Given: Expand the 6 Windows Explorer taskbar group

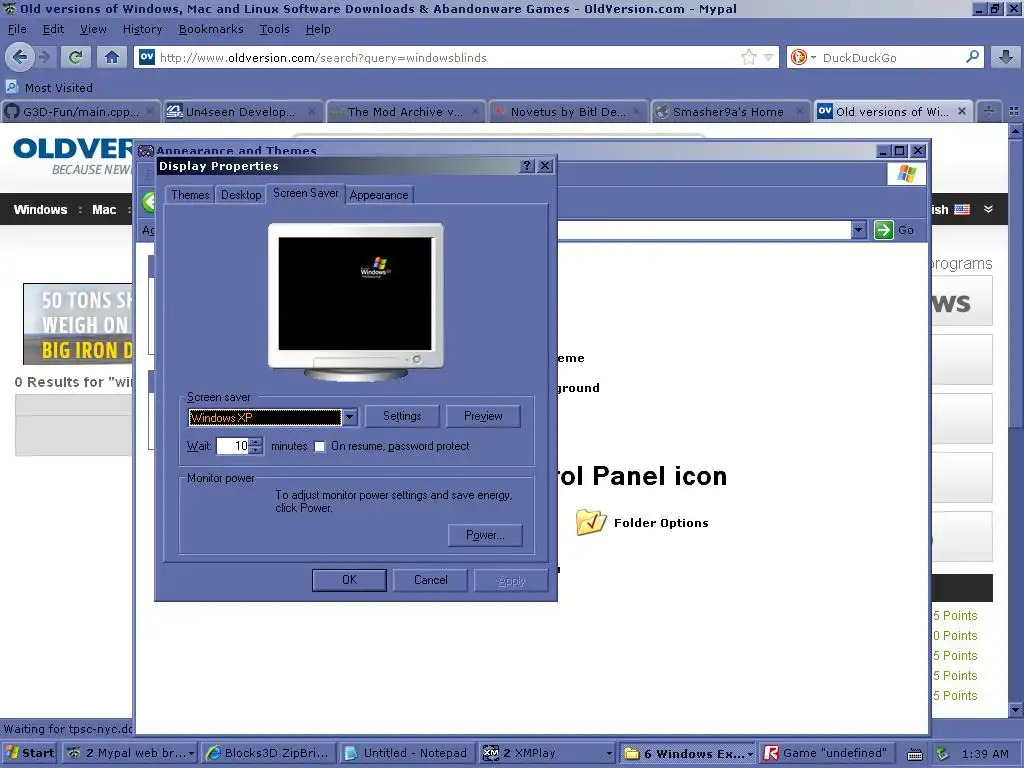Looking at the screenshot, I should click(x=750, y=754).
